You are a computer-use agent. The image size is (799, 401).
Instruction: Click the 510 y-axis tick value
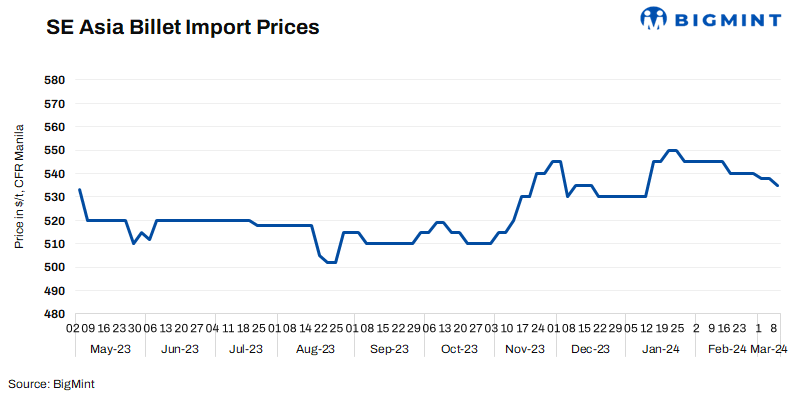(x=55, y=244)
